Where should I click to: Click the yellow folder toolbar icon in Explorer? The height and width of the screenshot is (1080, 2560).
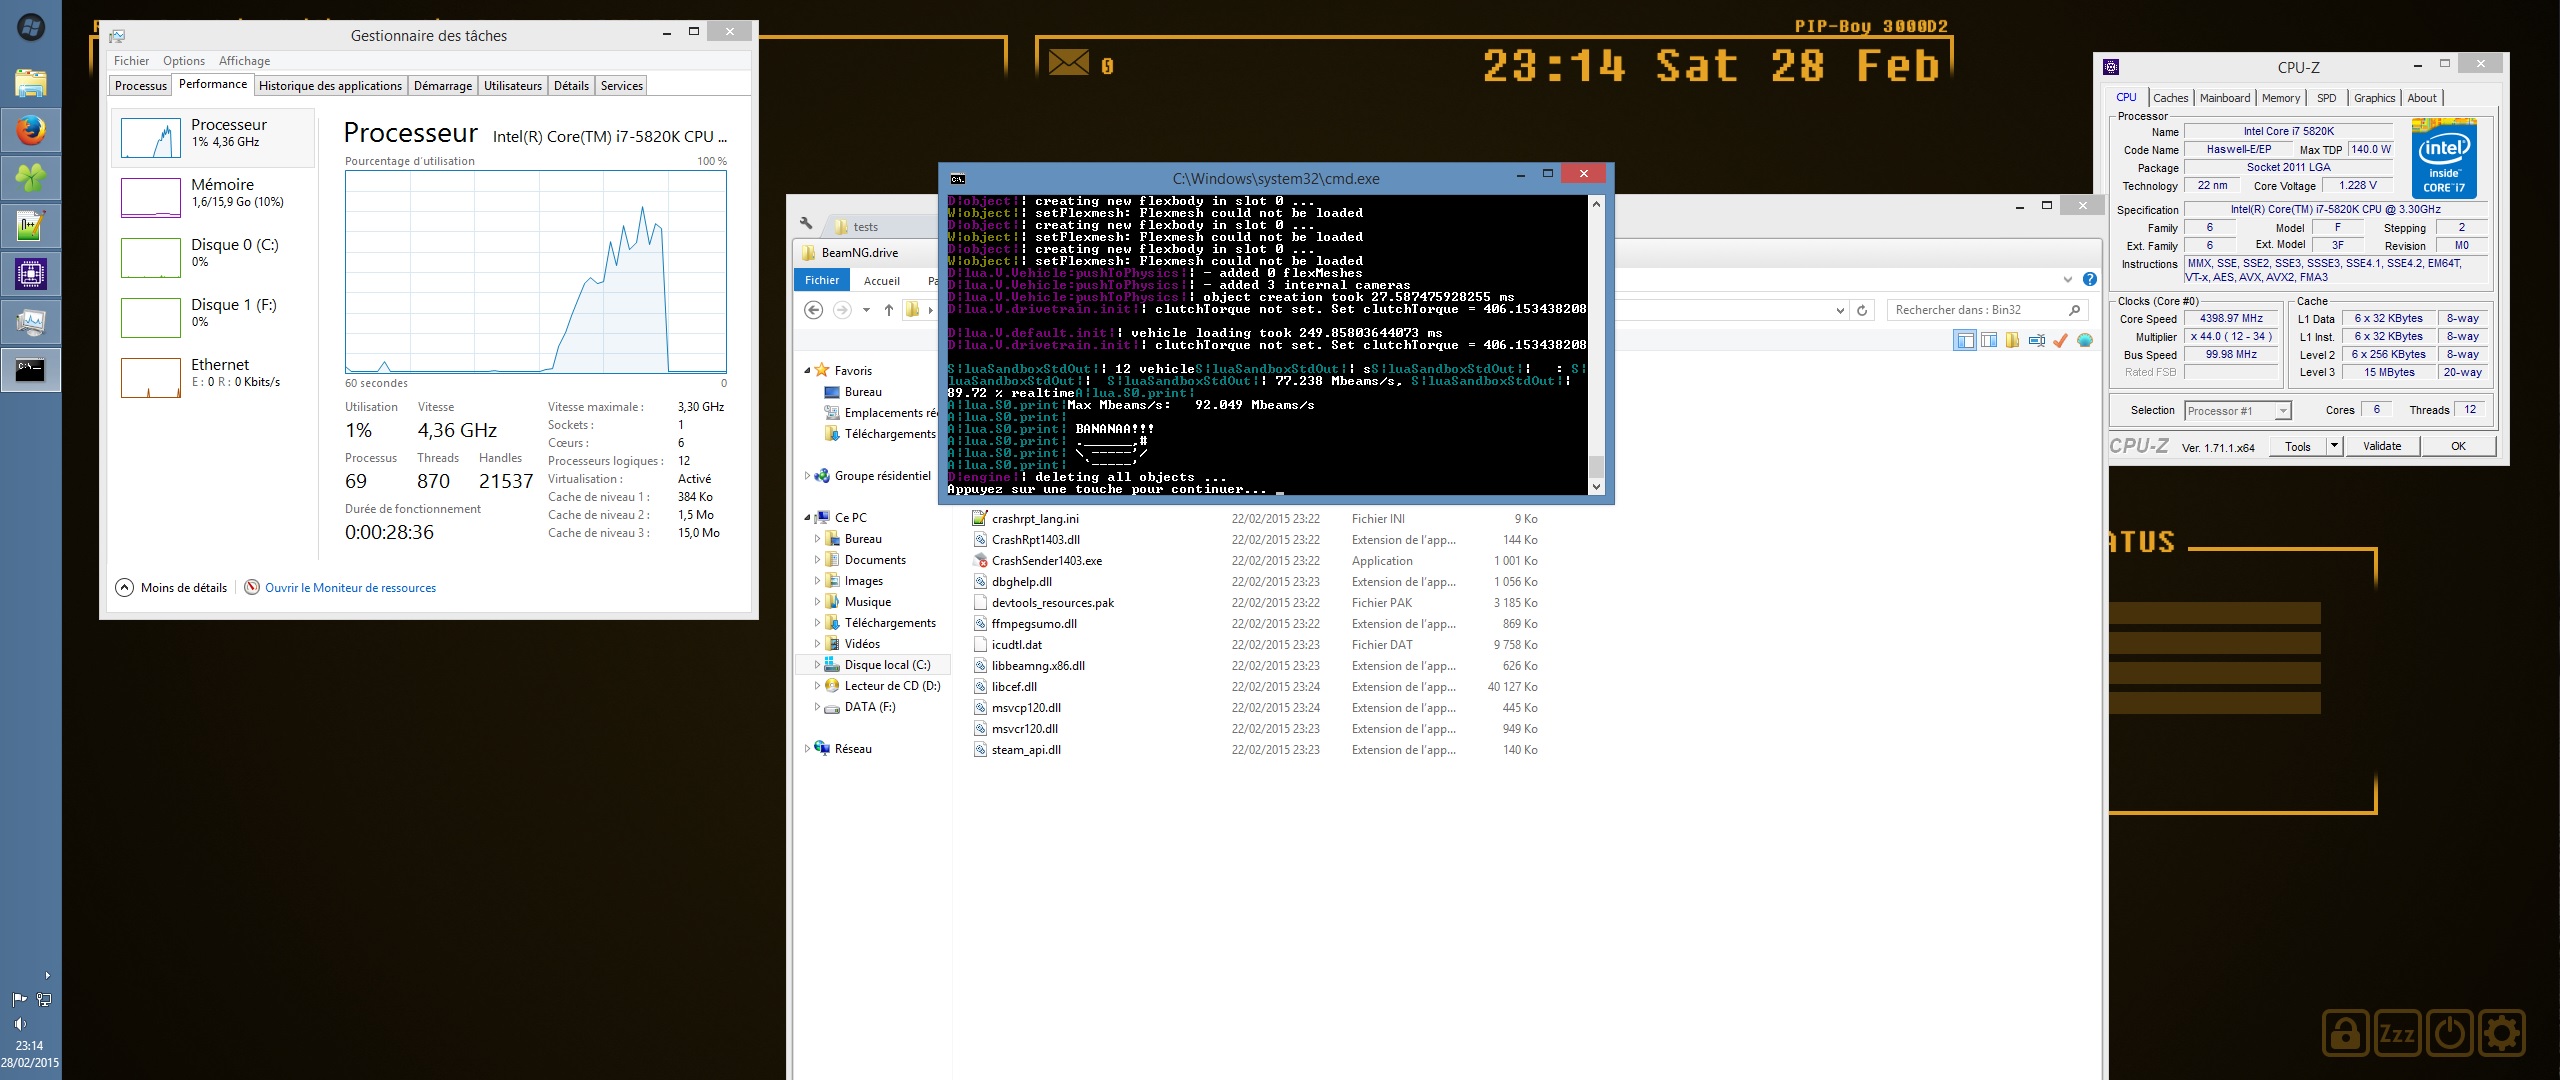[2012, 341]
